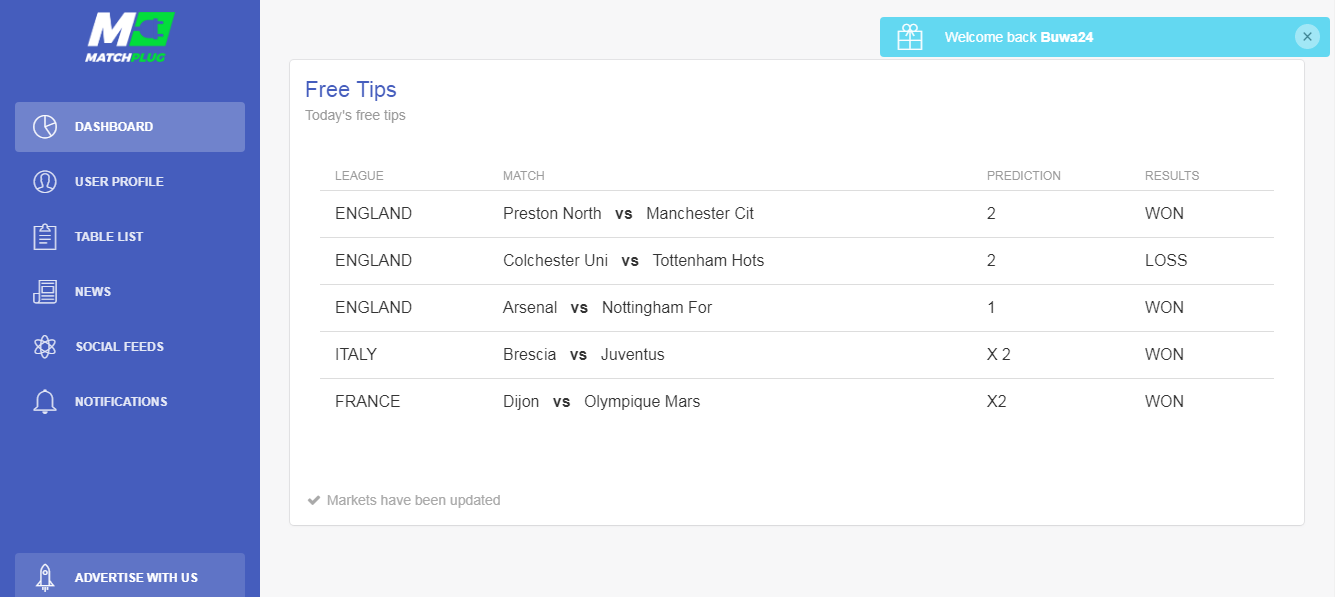Select the Brescia vs Juventus match row

797,355
